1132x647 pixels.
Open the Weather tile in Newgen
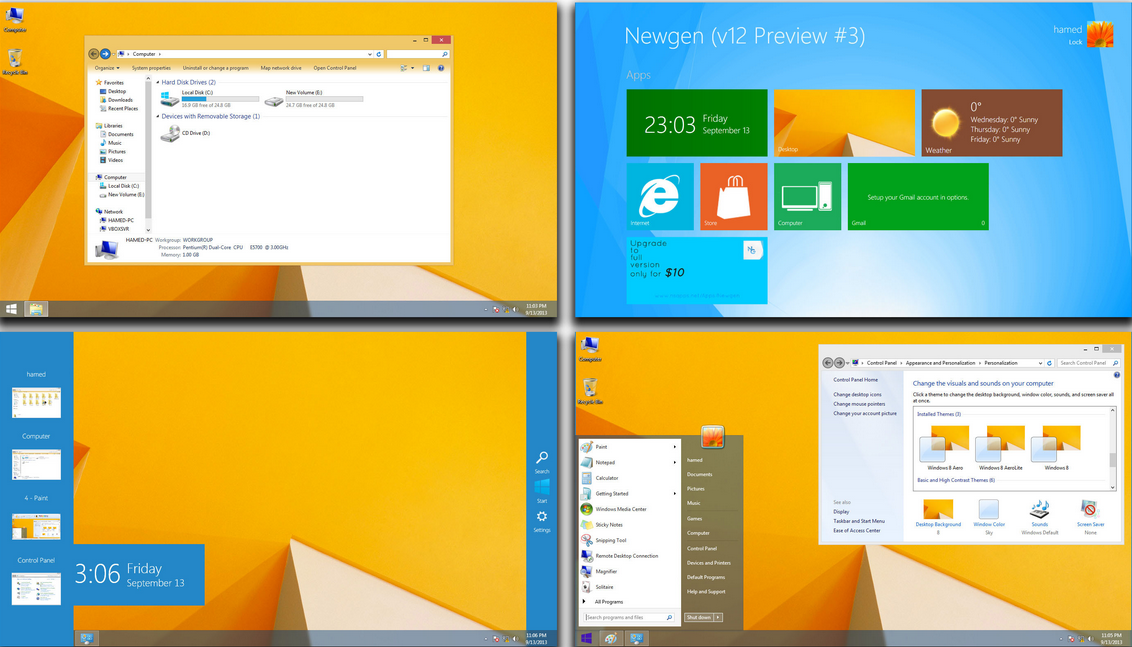[992, 123]
